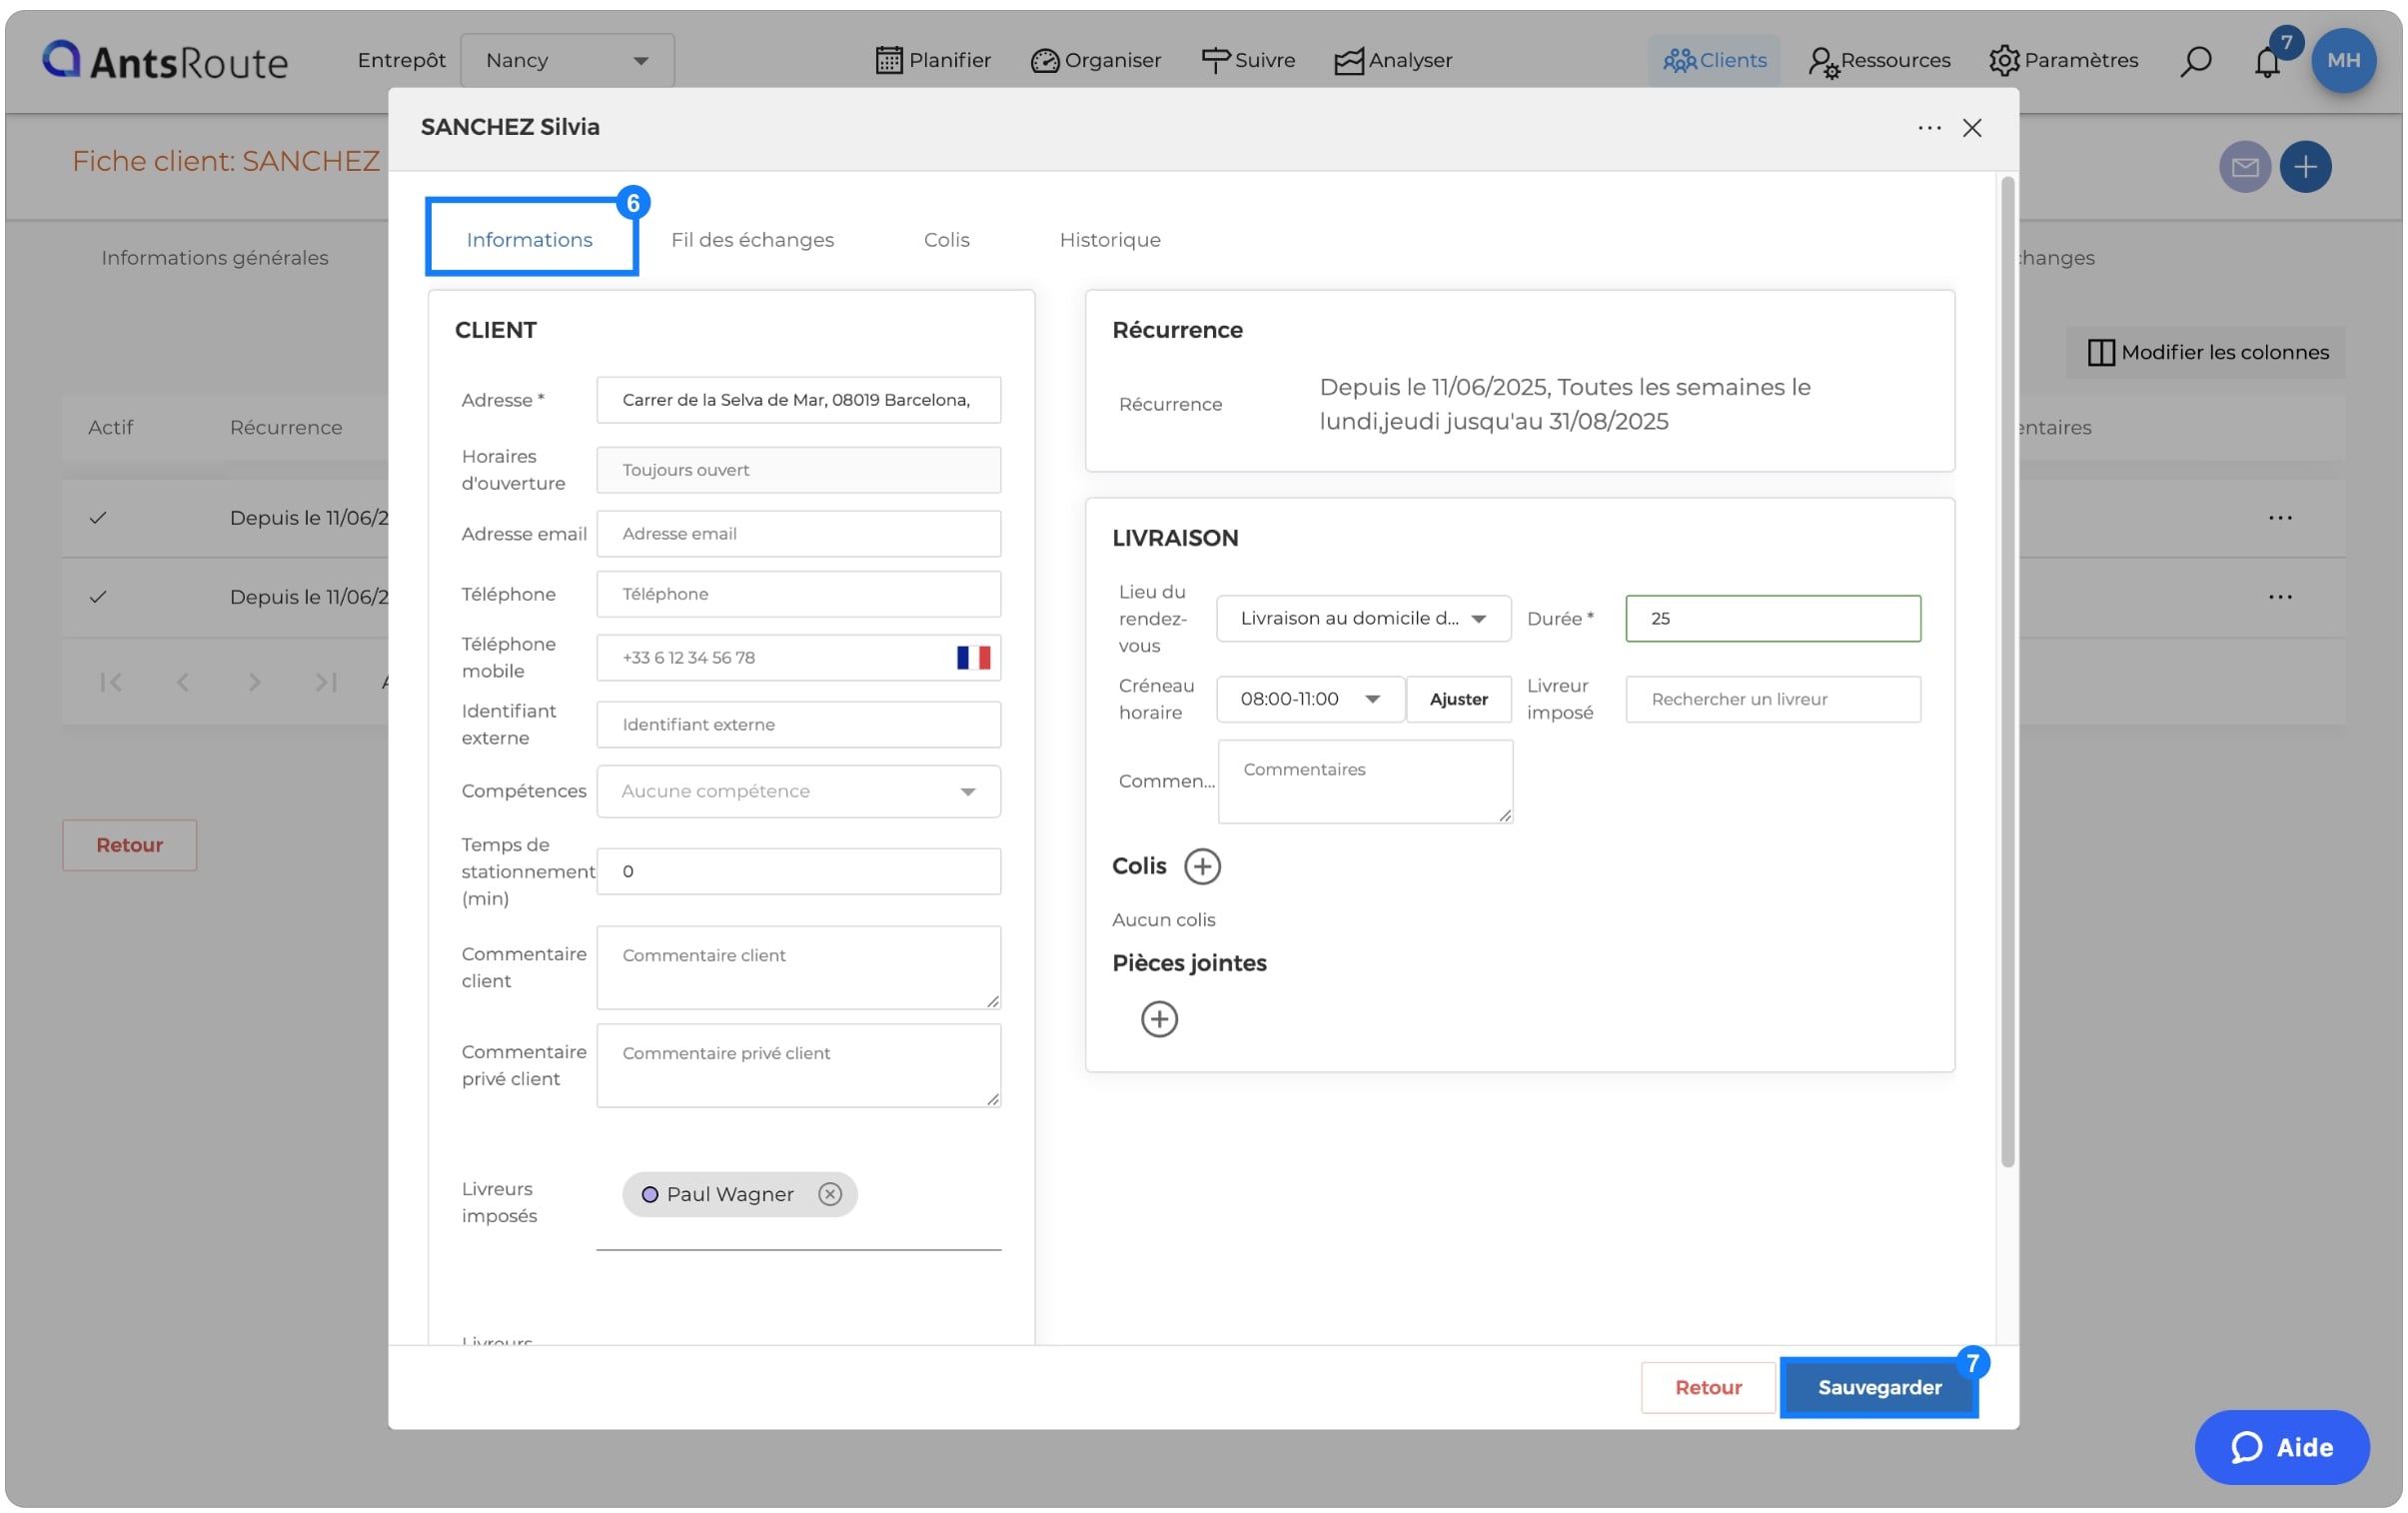Click the Paul Wagner color dot
2408x1513 pixels.
coord(649,1194)
